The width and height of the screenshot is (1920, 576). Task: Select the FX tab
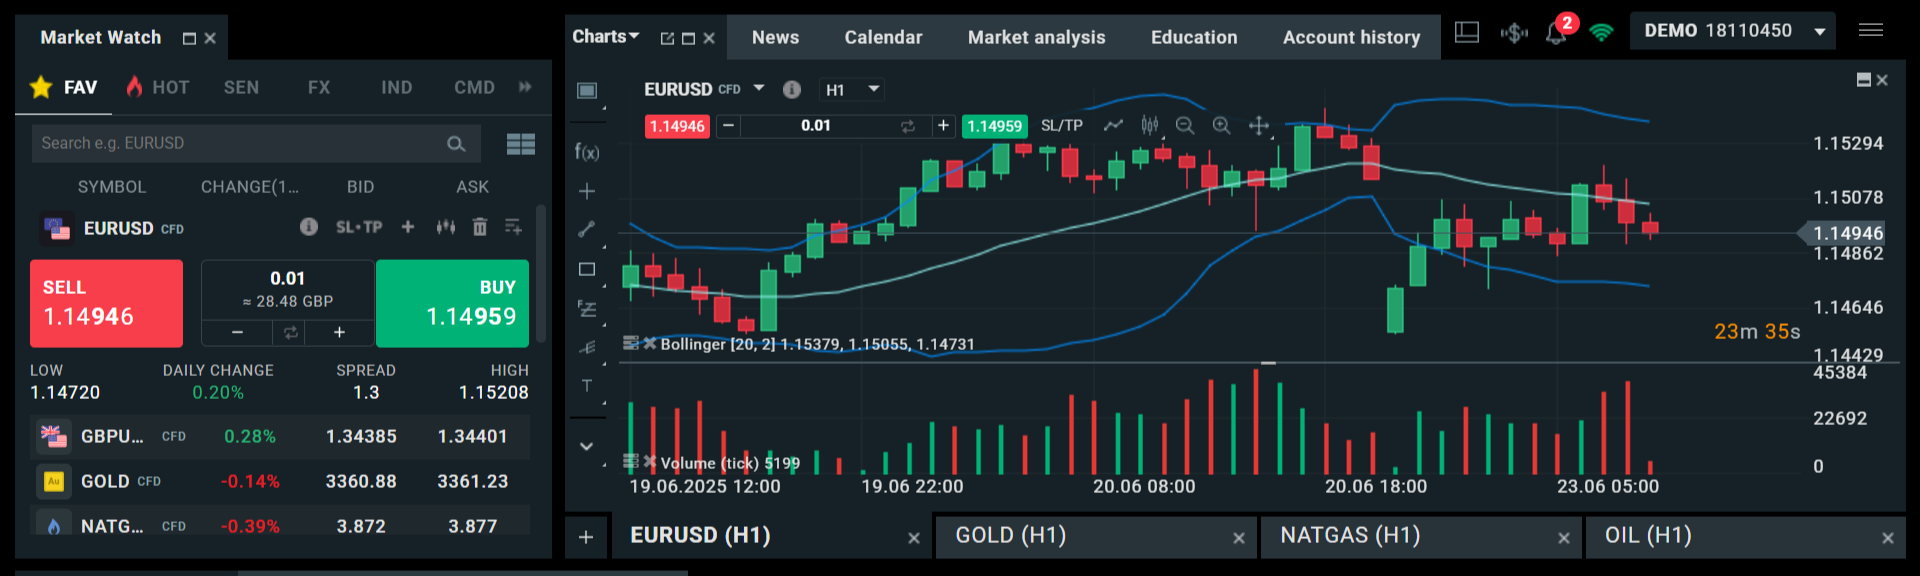(x=319, y=87)
